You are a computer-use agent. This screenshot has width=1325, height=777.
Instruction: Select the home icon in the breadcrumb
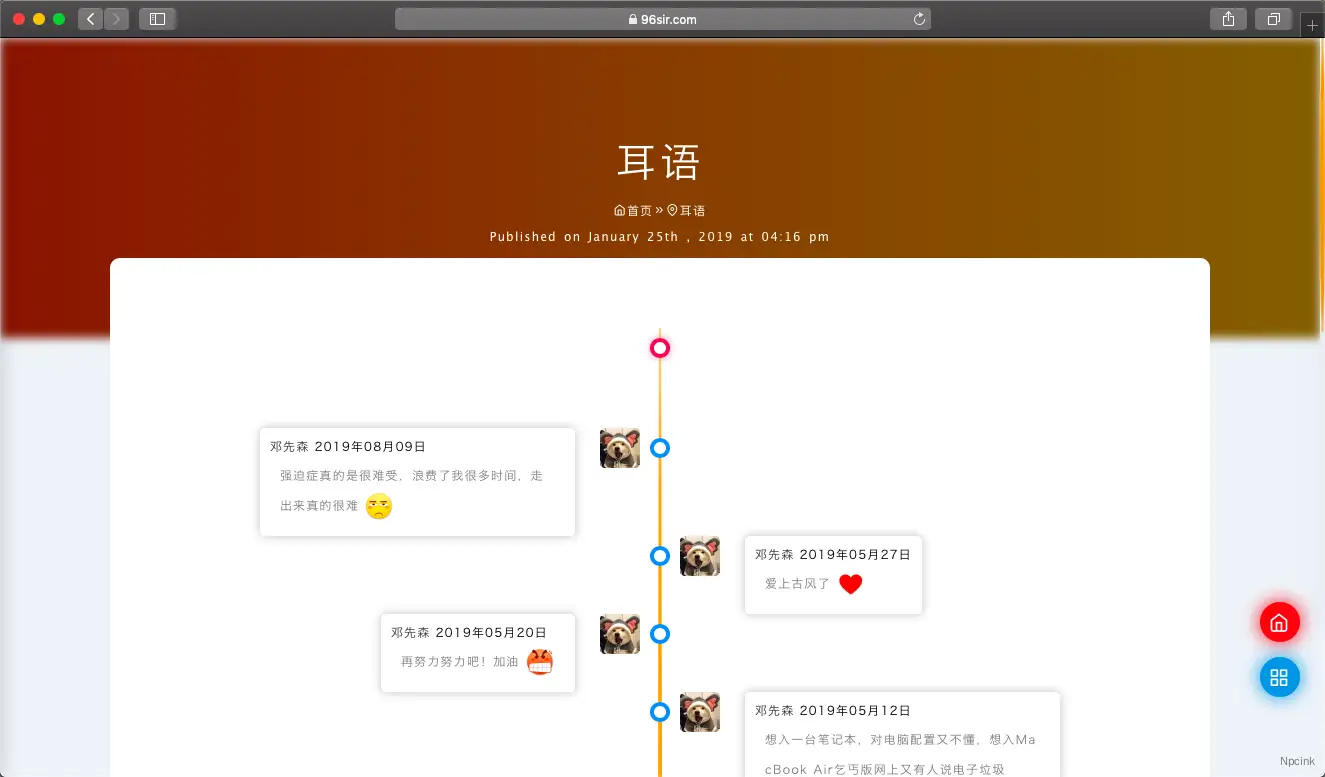point(619,209)
